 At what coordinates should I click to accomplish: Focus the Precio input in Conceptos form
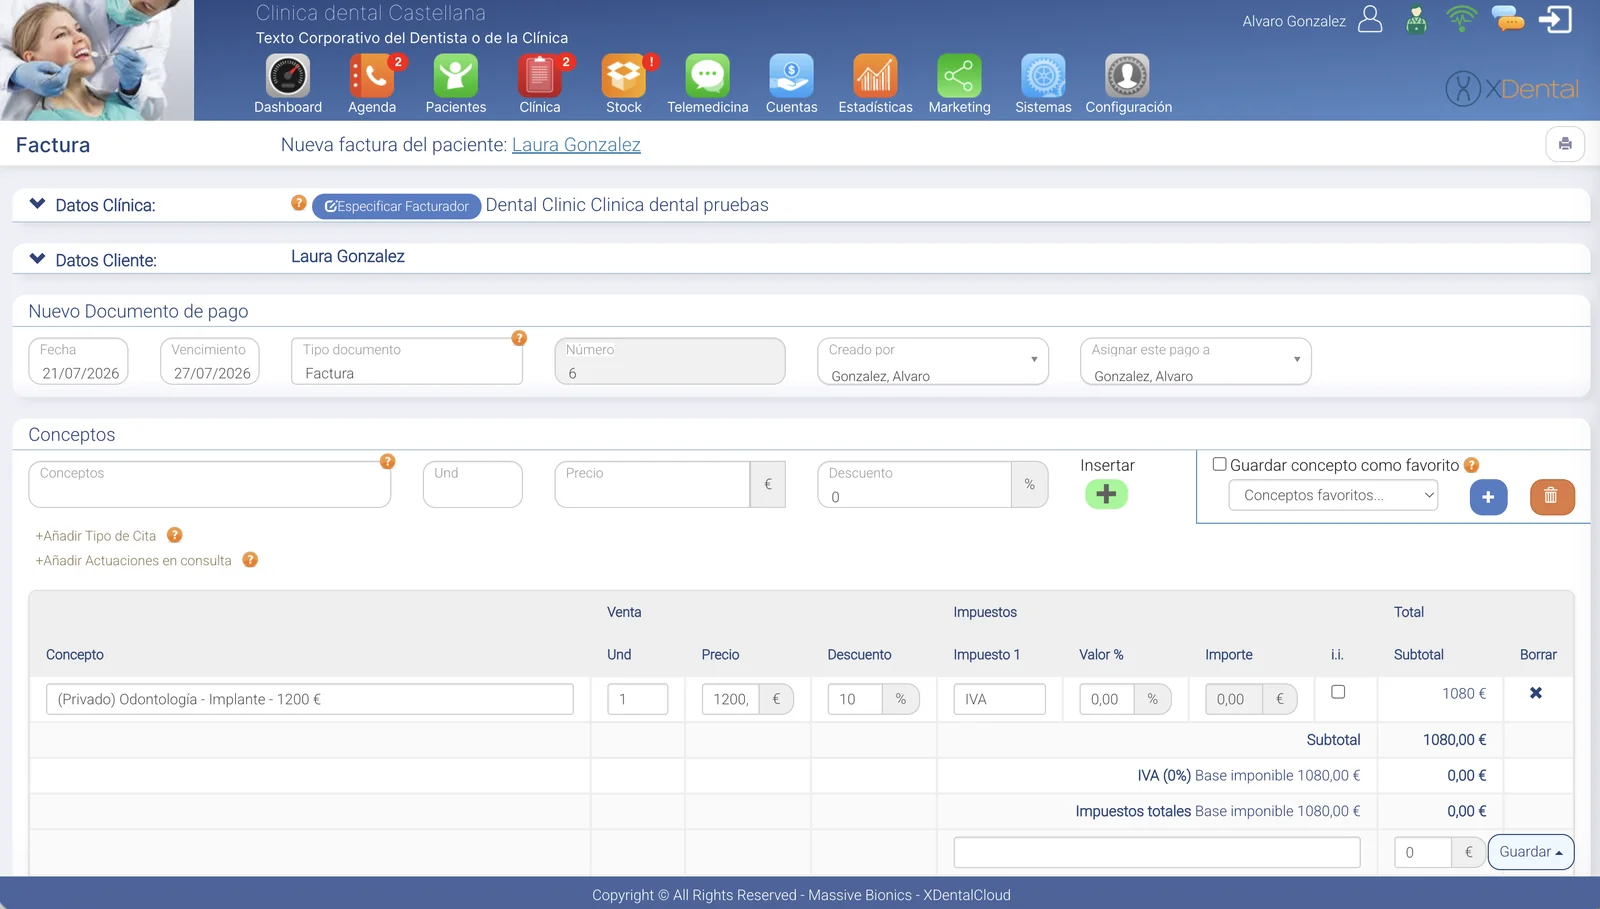[652, 484]
